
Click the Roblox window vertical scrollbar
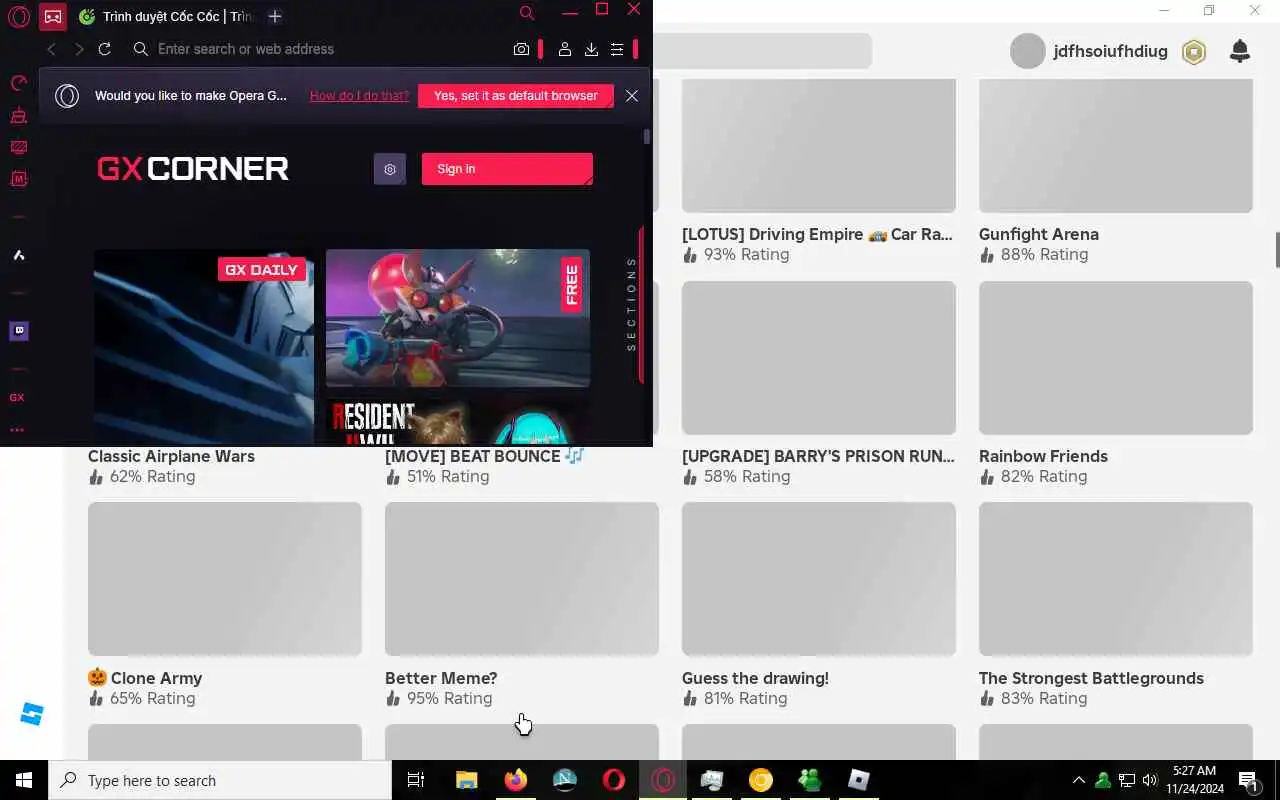click(x=1276, y=250)
